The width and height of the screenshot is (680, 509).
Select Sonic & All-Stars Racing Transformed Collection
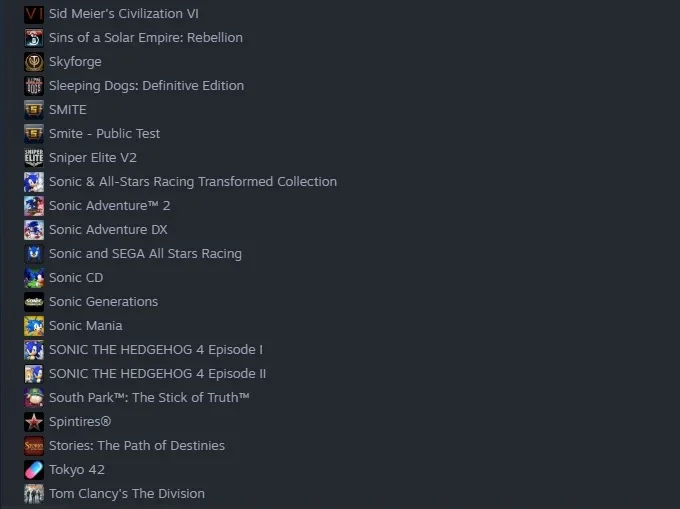click(193, 182)
